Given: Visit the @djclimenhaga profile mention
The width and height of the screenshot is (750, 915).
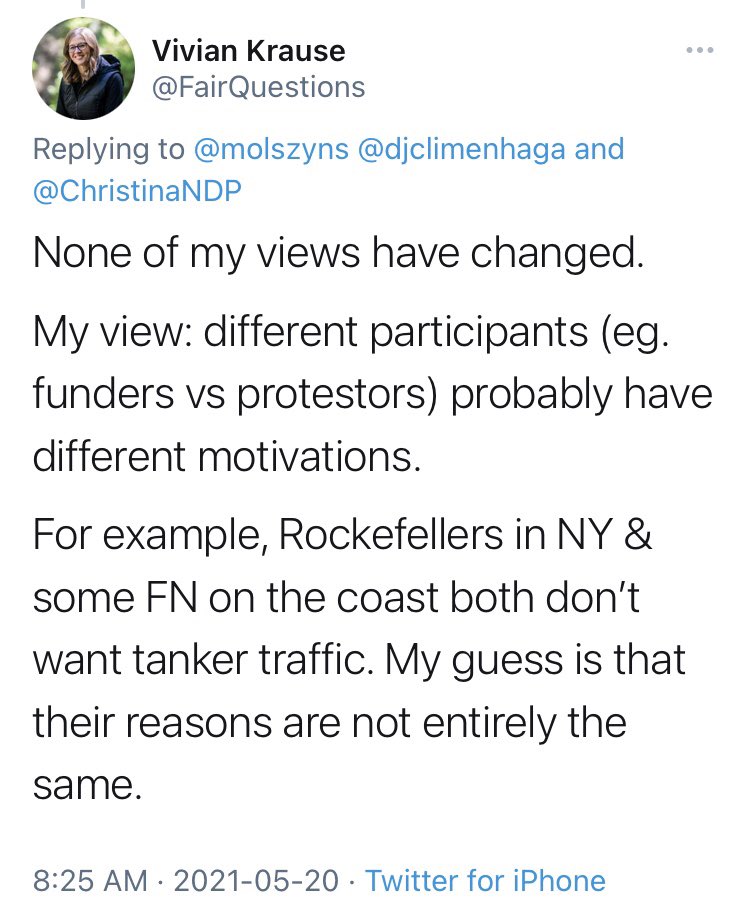Looking at the screenshot, I should click(x=461, y=149).
